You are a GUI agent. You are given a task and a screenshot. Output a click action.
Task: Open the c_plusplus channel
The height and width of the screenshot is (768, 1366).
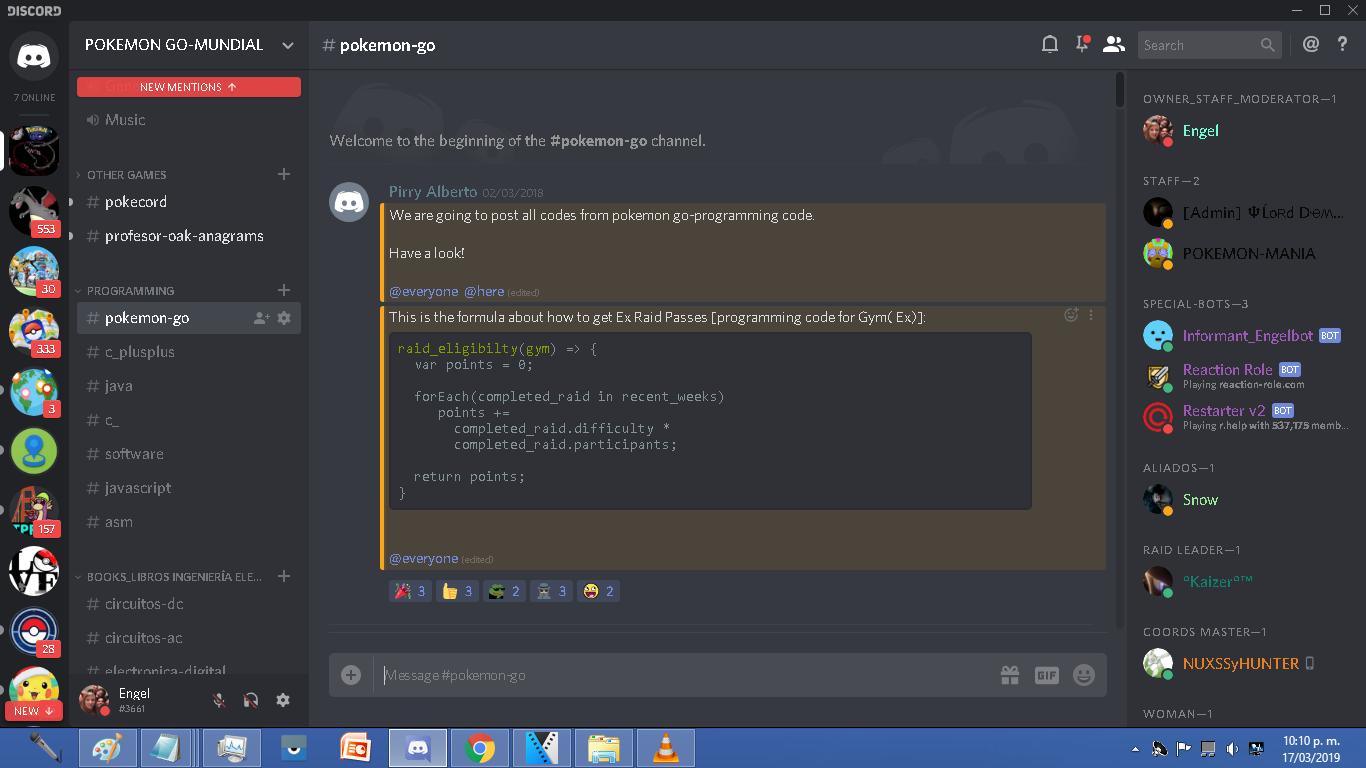[x=189, y=352]
